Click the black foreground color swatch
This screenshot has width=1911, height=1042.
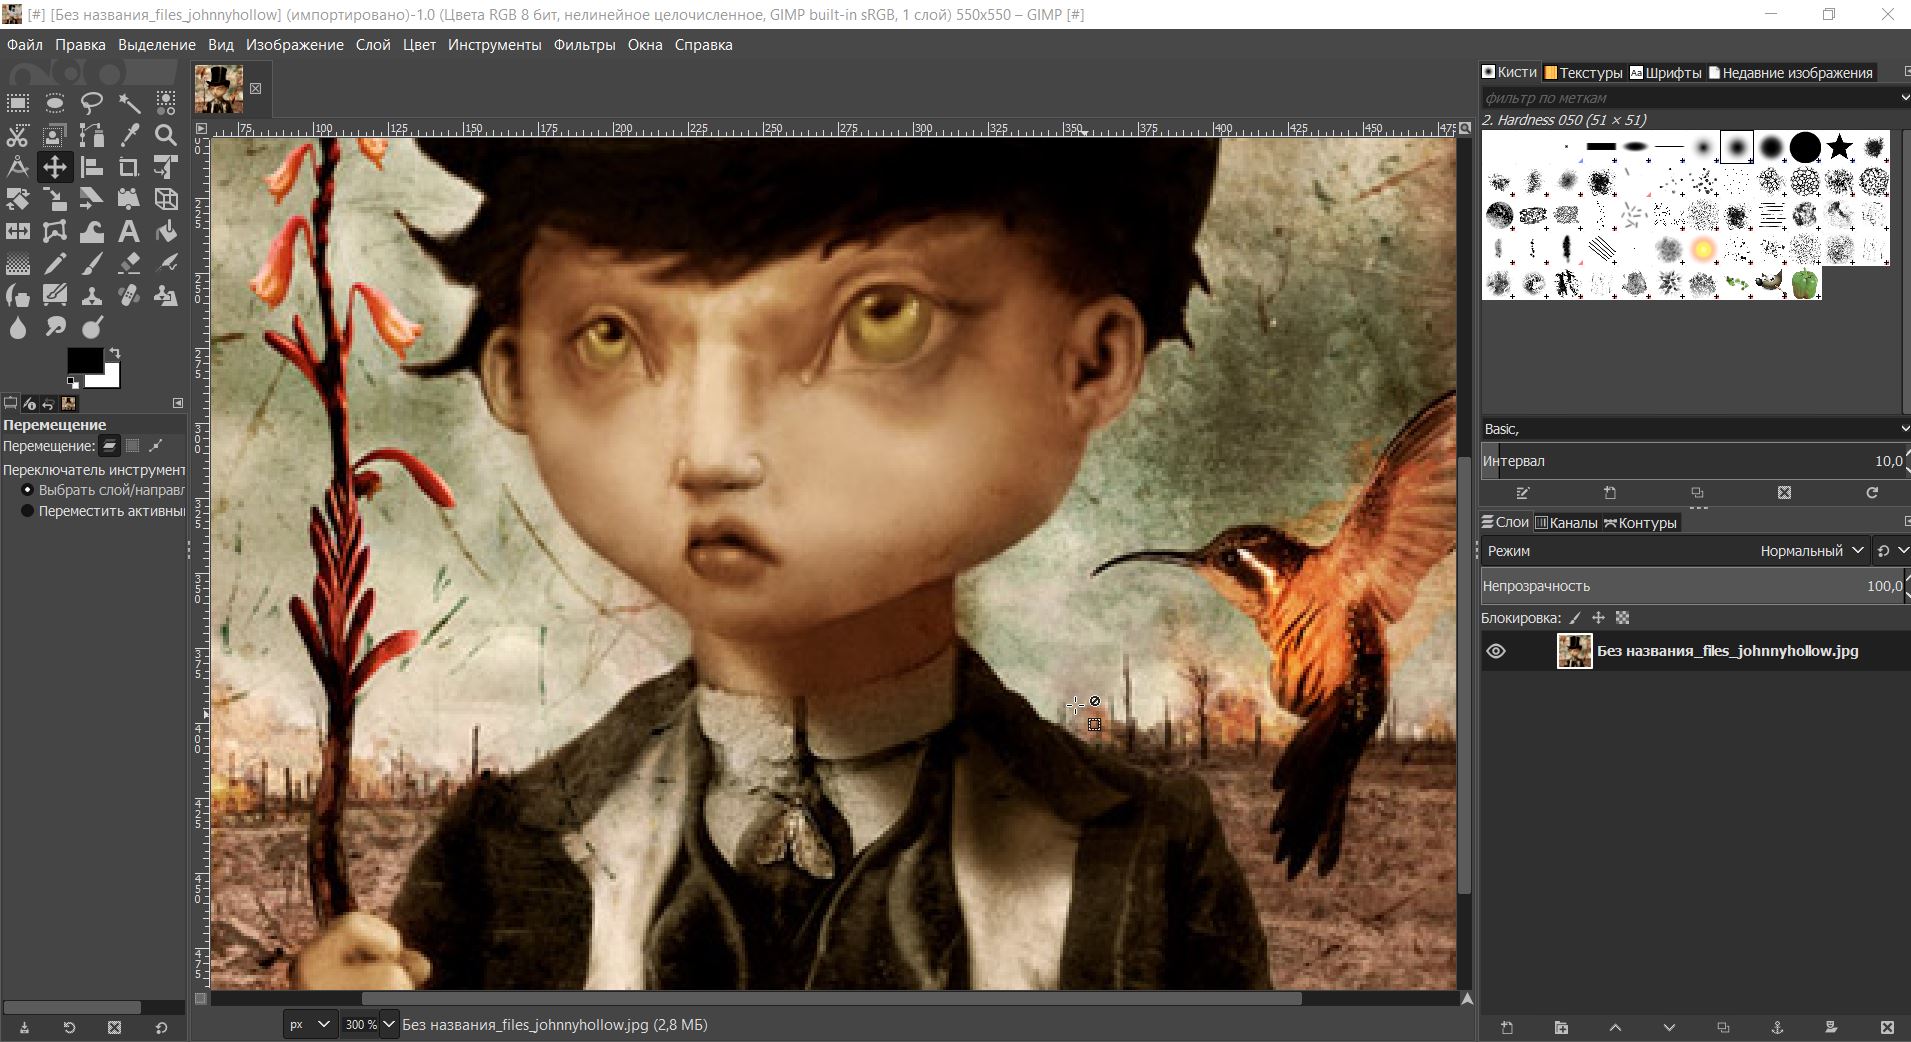(x=84, y=360)
